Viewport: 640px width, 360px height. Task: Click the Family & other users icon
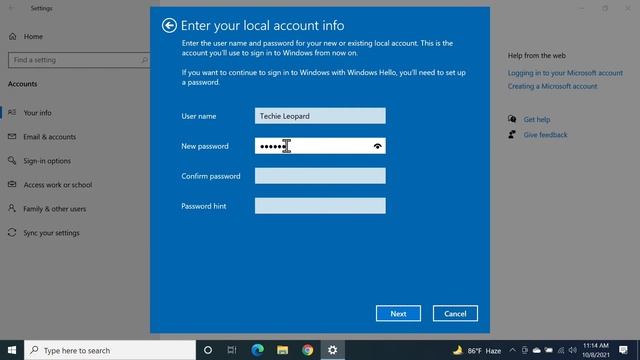pyautogui.click(x=12, y=209)
